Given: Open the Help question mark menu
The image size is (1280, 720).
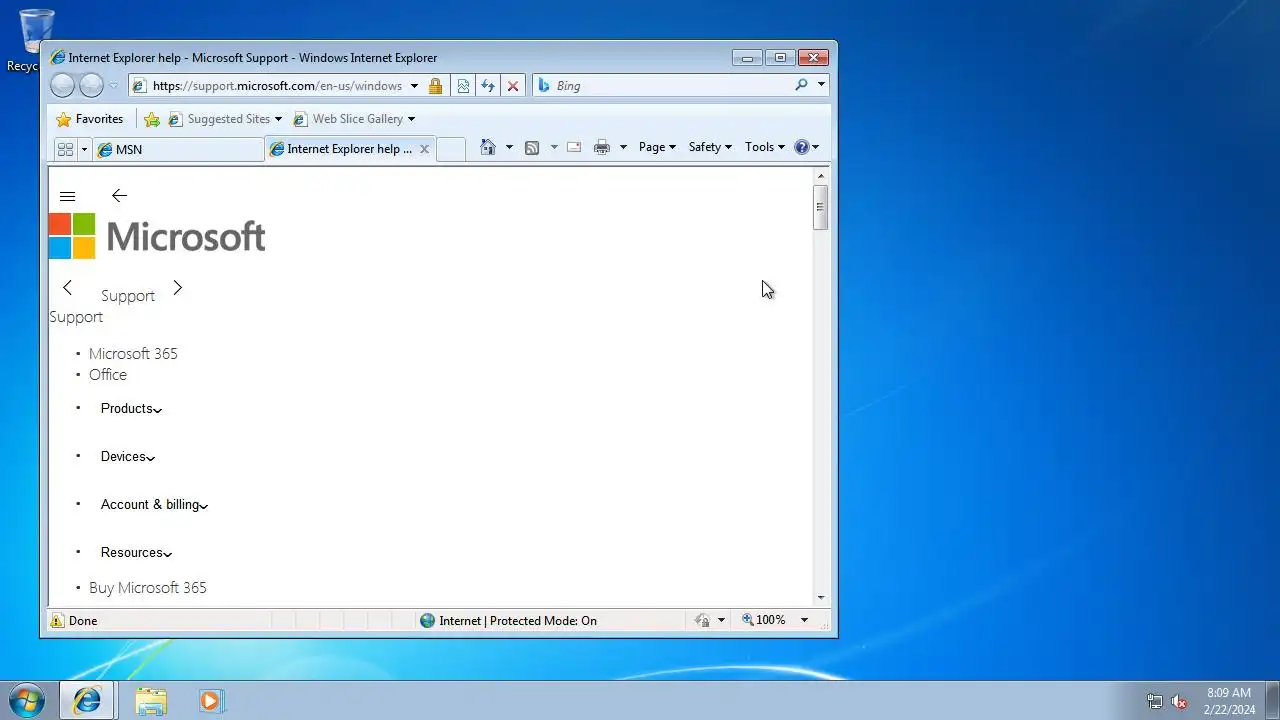Looking at the screenshot, I should (807, 147).
